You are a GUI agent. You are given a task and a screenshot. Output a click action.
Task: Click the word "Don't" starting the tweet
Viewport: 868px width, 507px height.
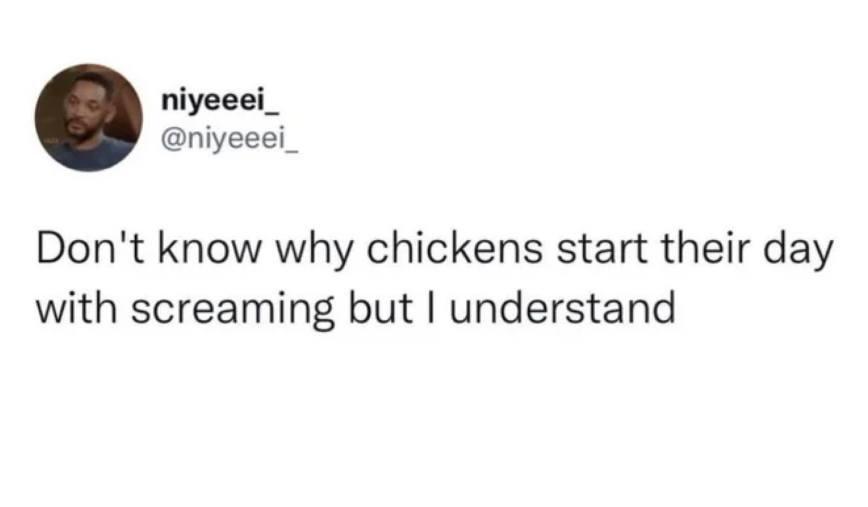(x=92, y=249)
